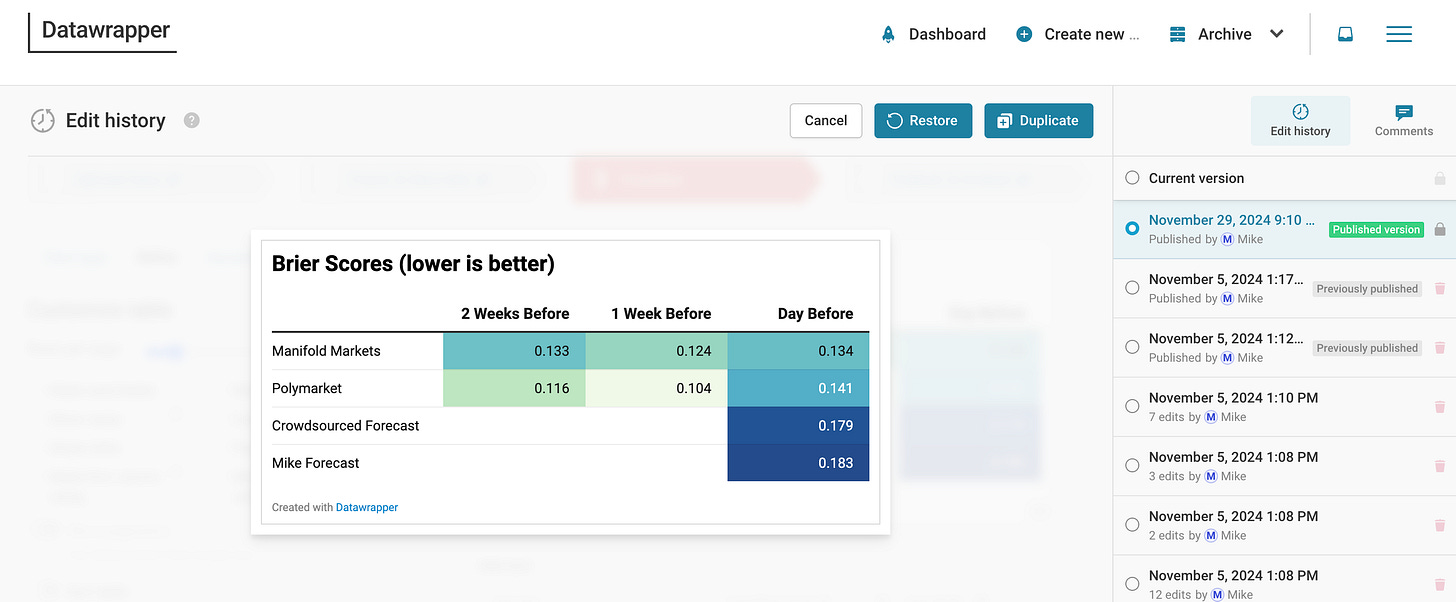
Task: Delete the 1:08 PM version with 2 edits
Action: point(1440,525)
